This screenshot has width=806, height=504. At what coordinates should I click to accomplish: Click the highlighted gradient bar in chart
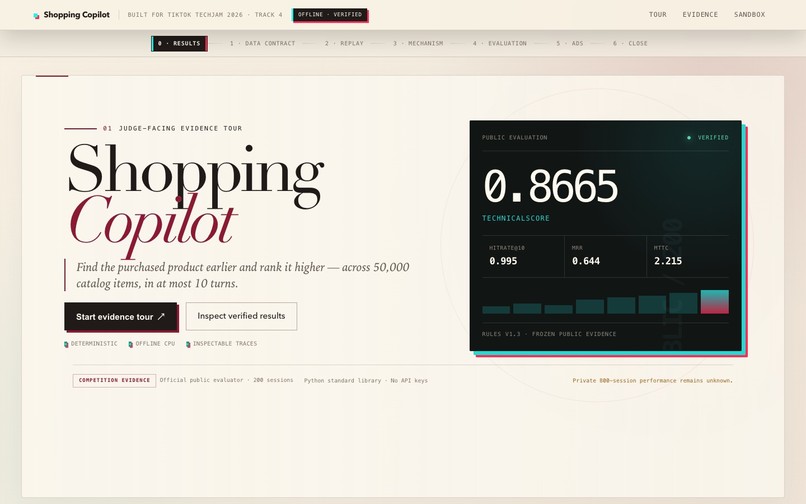click(x=715, y=302)
